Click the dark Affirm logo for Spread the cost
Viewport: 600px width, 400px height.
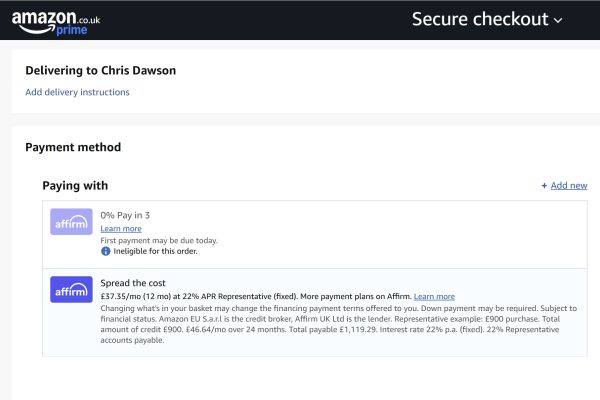pos(71,289)
